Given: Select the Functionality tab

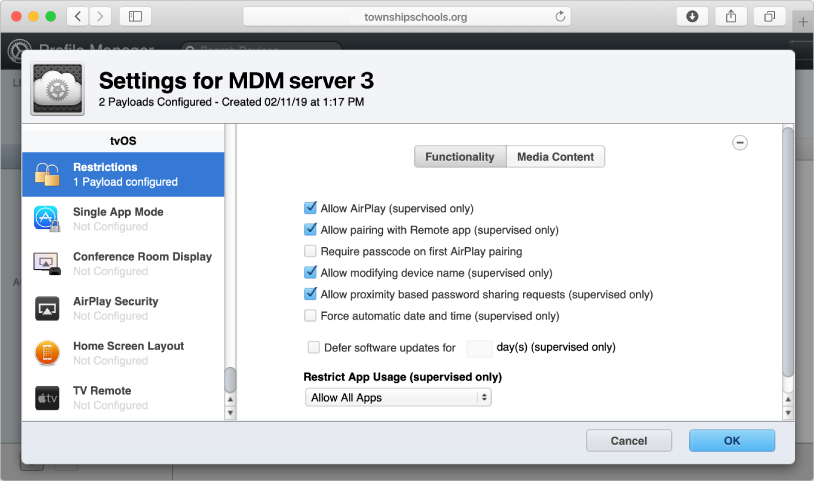Looking at the screenshot, I should tap(460, 157).
